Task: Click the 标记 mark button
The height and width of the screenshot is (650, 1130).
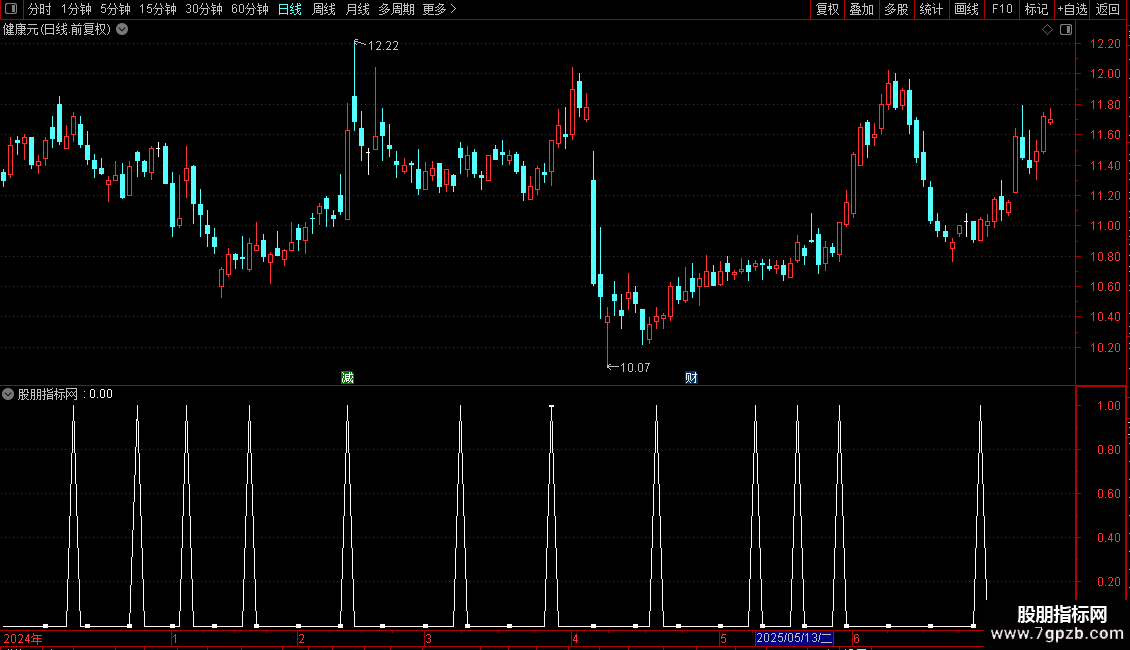Action: (x=1036, y=9)
